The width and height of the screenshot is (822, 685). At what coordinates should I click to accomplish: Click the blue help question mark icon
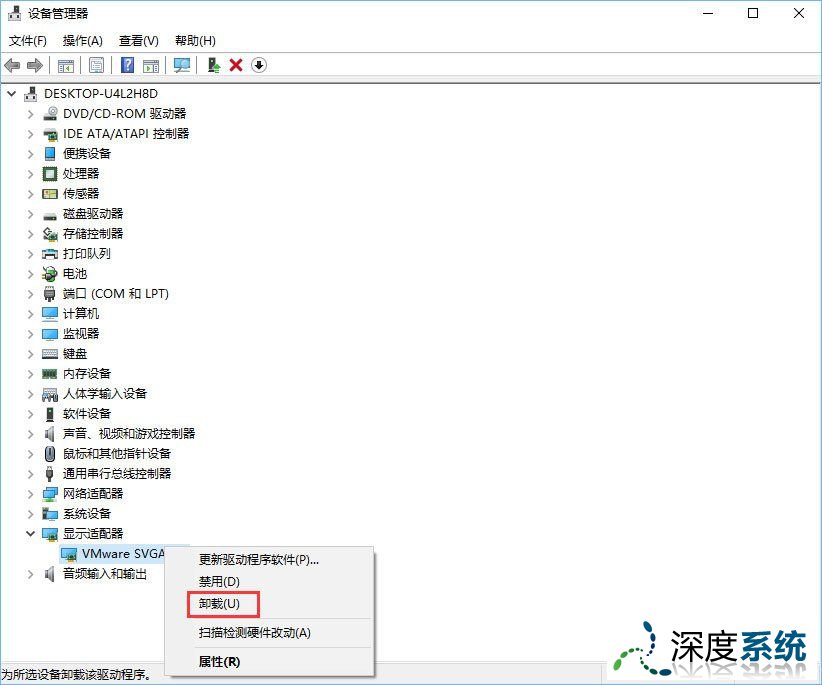tap(127, 66)
